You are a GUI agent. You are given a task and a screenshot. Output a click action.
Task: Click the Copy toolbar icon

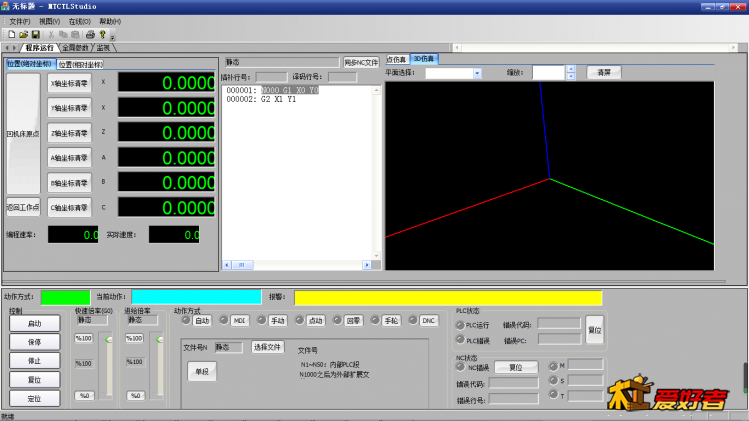[x=63, y=34]
